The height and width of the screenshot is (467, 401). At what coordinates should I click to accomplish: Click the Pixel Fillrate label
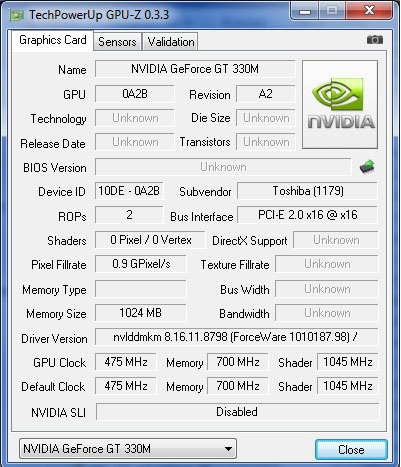coord(59,265)
